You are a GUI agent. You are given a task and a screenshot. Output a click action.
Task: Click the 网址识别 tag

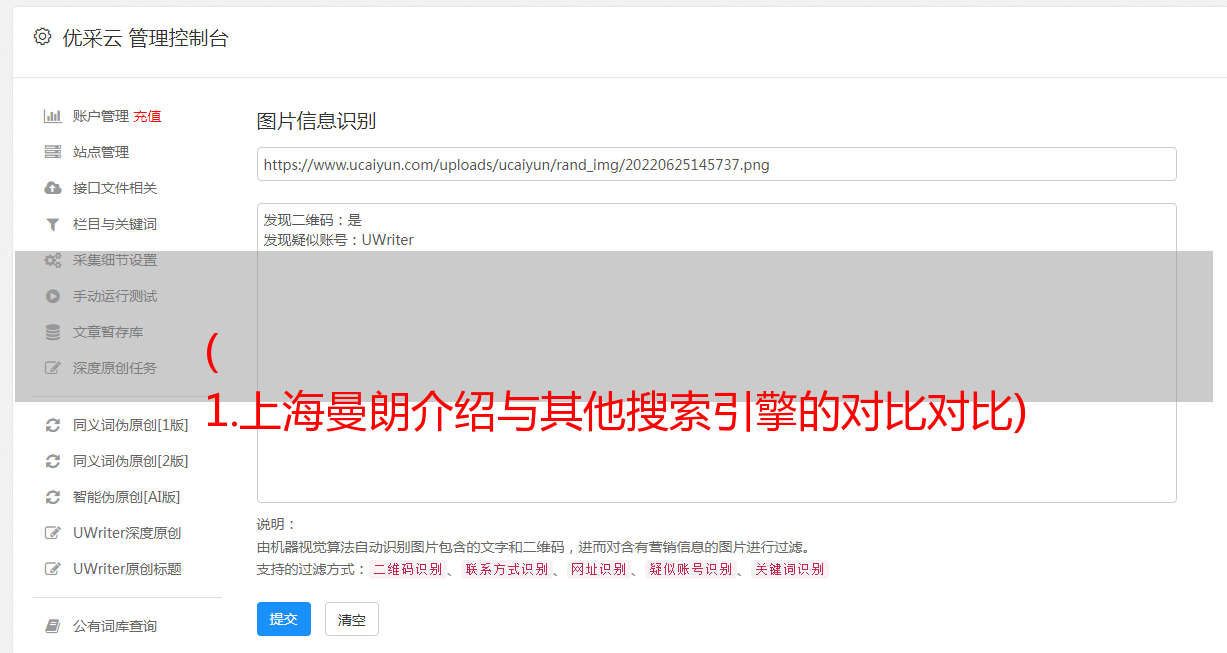pos(599,569)
